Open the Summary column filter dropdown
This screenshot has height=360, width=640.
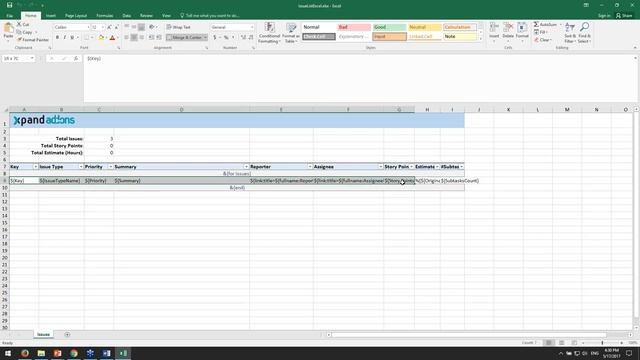246,167
